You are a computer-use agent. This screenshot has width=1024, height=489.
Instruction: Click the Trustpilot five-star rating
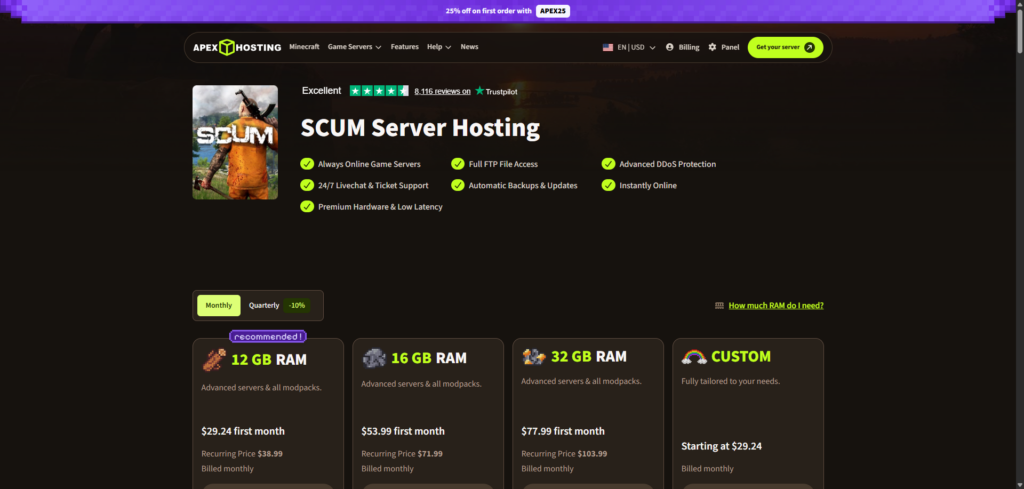tap(379, 91)
